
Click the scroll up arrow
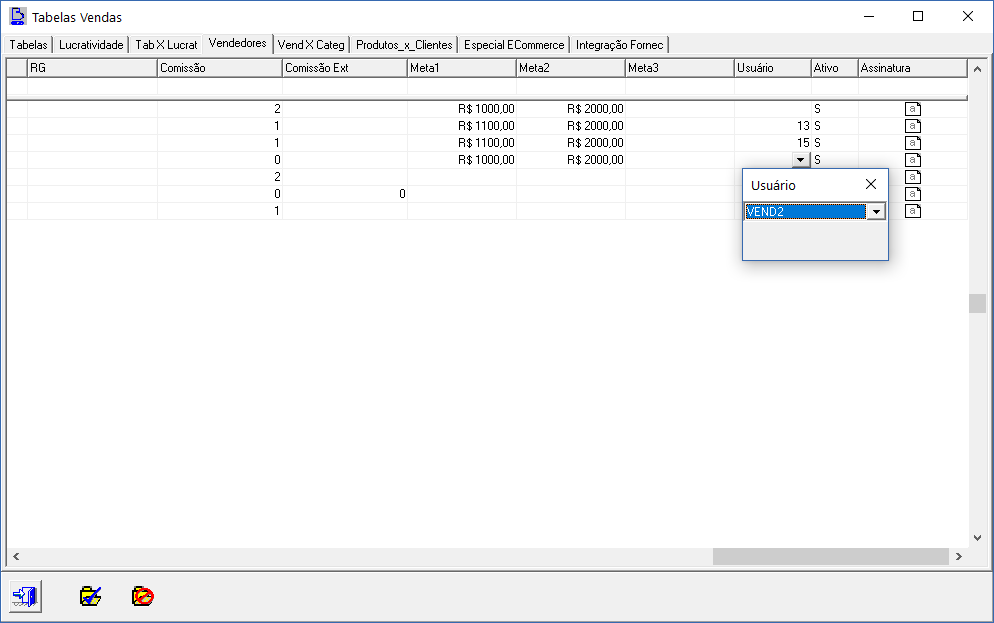pyautogui.click(x=977, y=68)
